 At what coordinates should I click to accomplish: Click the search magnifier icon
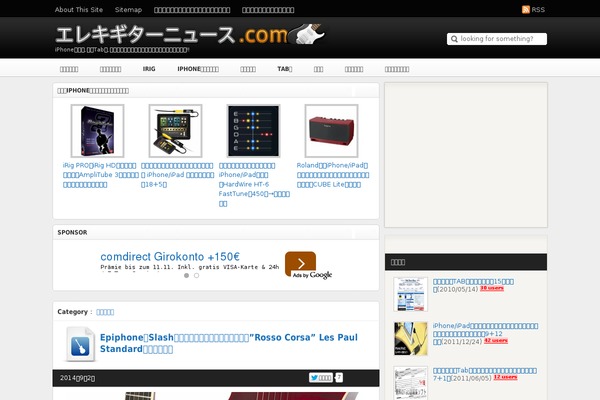(x=454, y=39)
